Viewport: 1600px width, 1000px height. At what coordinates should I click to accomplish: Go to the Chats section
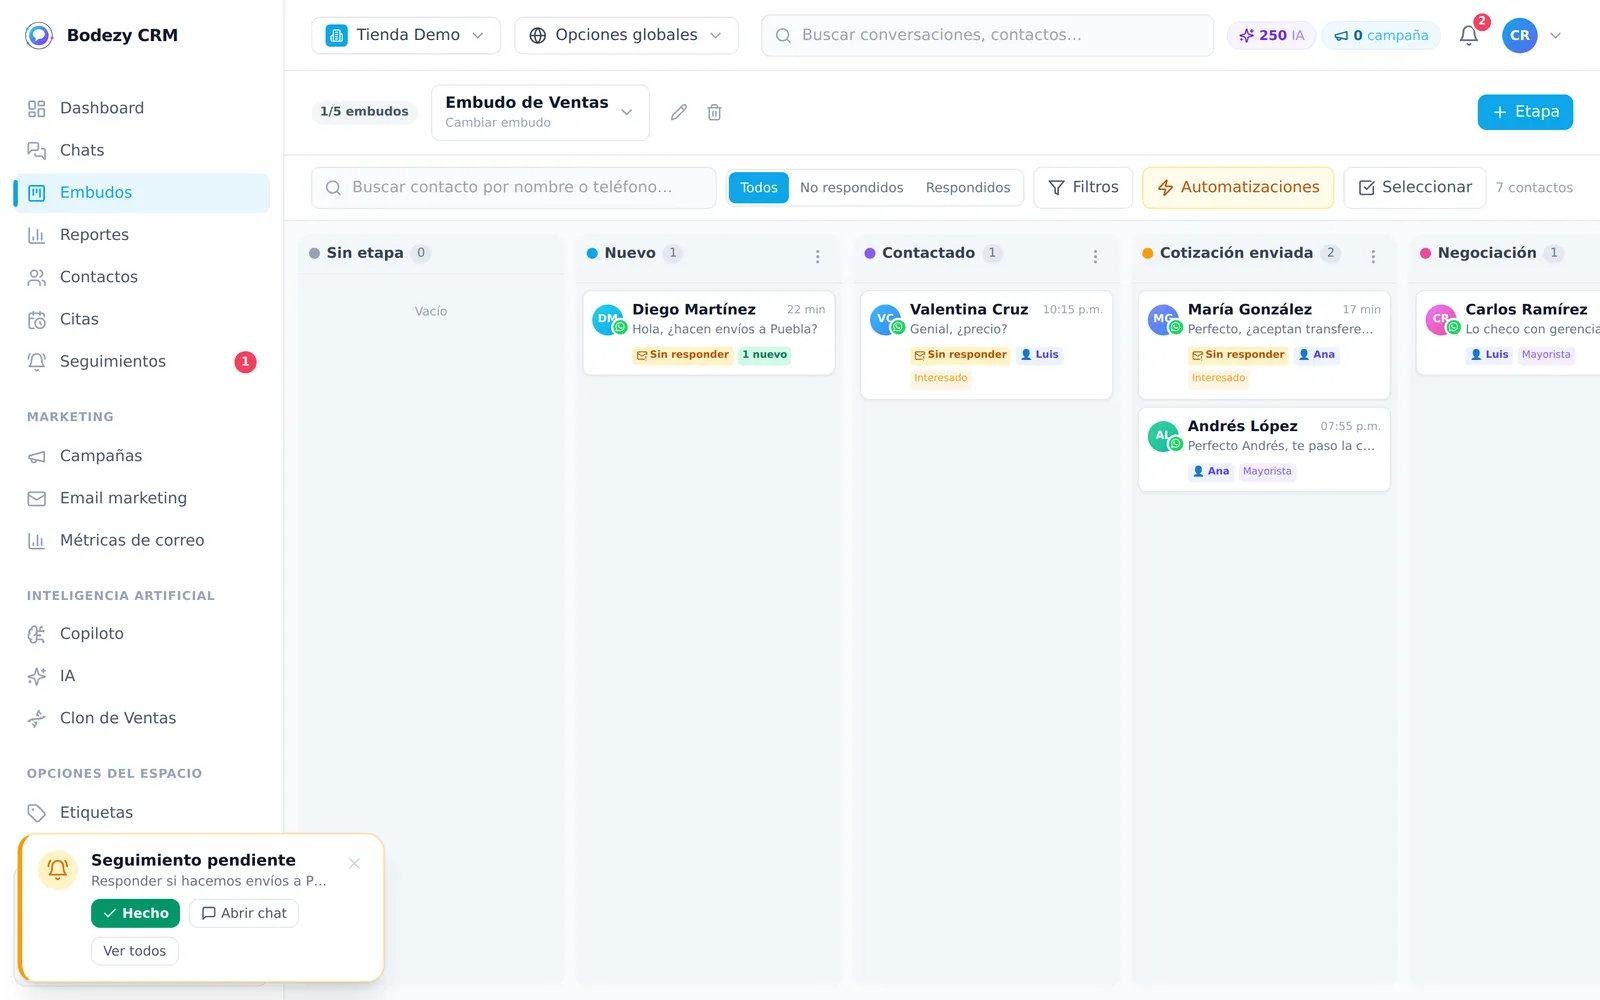point(142,150)
